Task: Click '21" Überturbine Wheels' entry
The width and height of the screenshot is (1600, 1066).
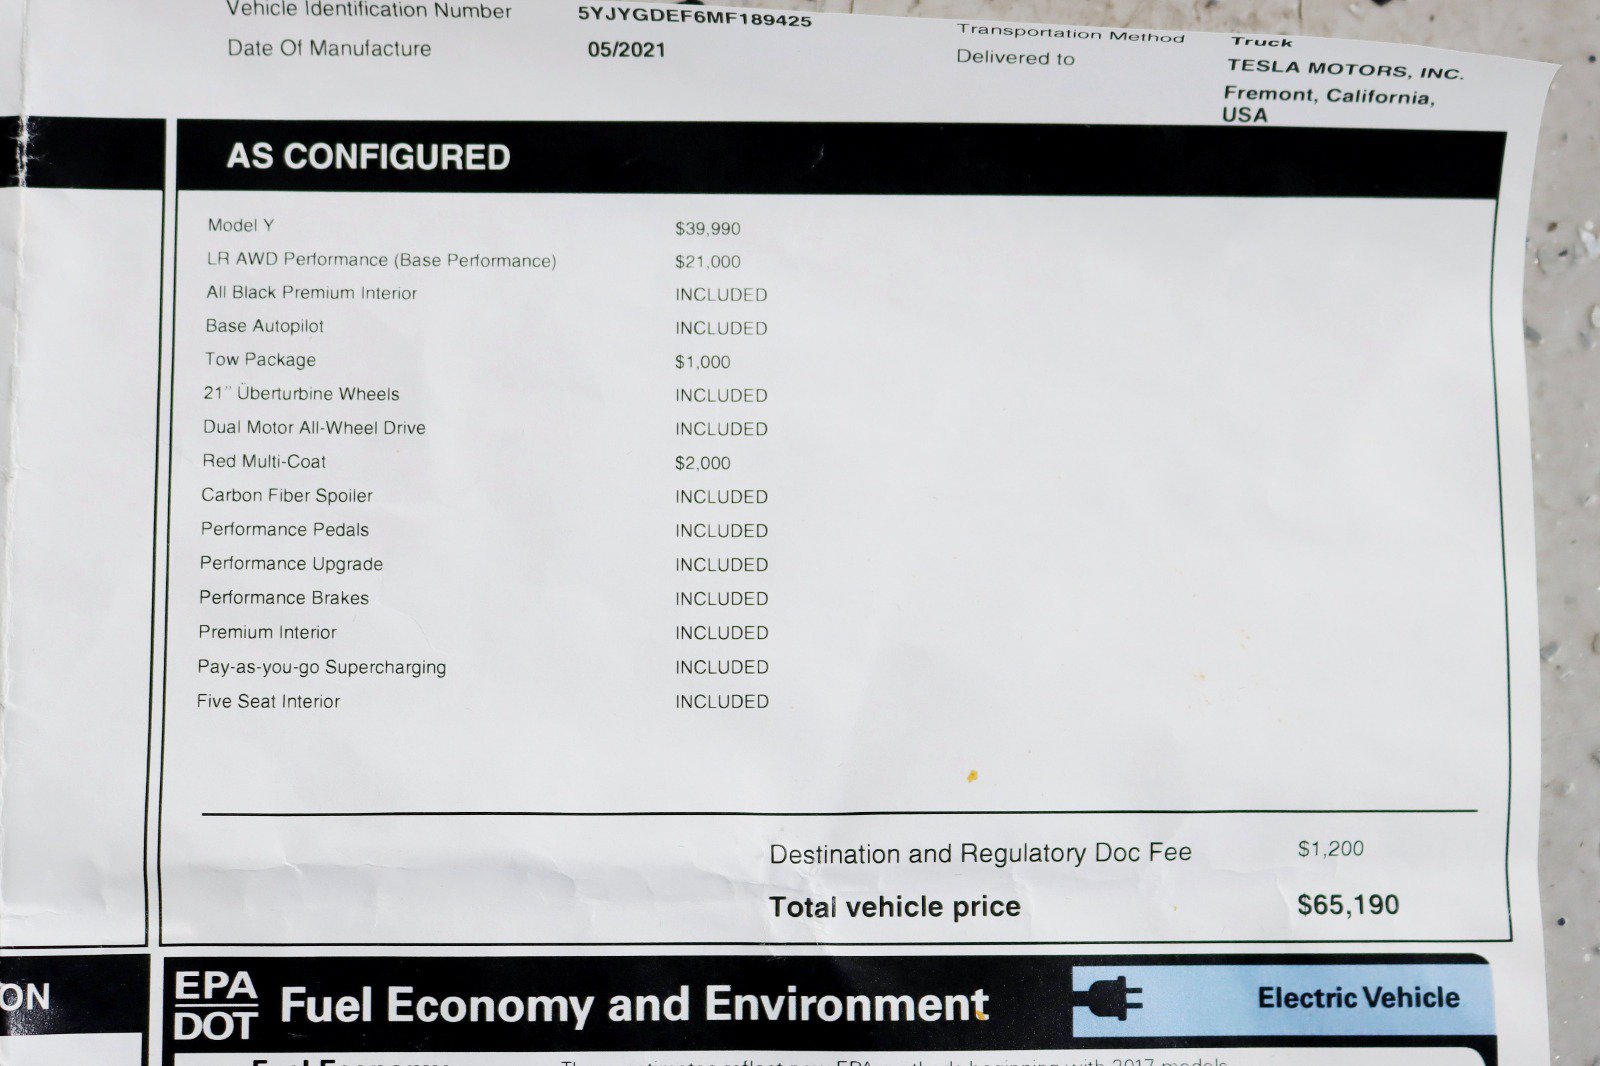Action: pyautogui.click(x=301, y=394)
